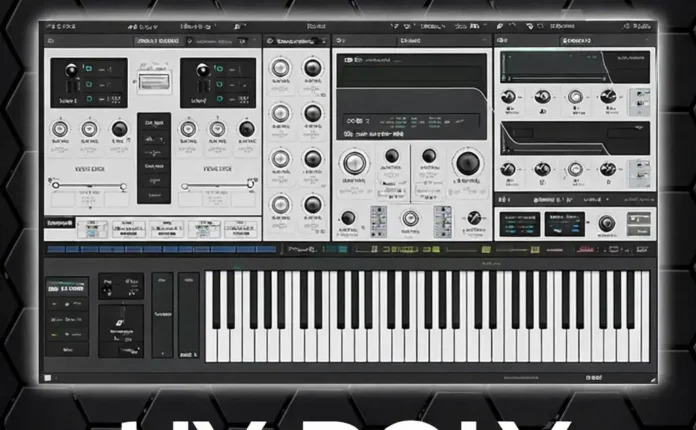Click the lower envelope graph in the right panel
The width and height of the screenshot is (696, 430).
(x=575, y=138)
